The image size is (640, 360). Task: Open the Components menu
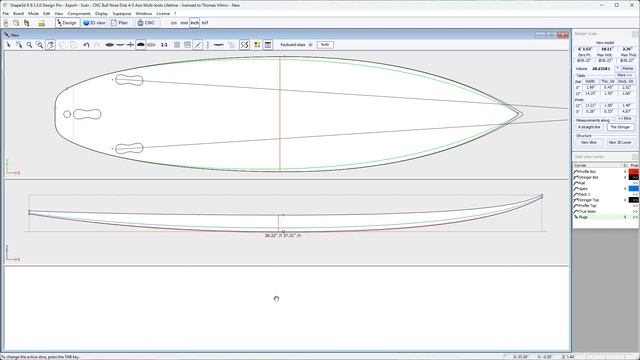click(79, 13)
